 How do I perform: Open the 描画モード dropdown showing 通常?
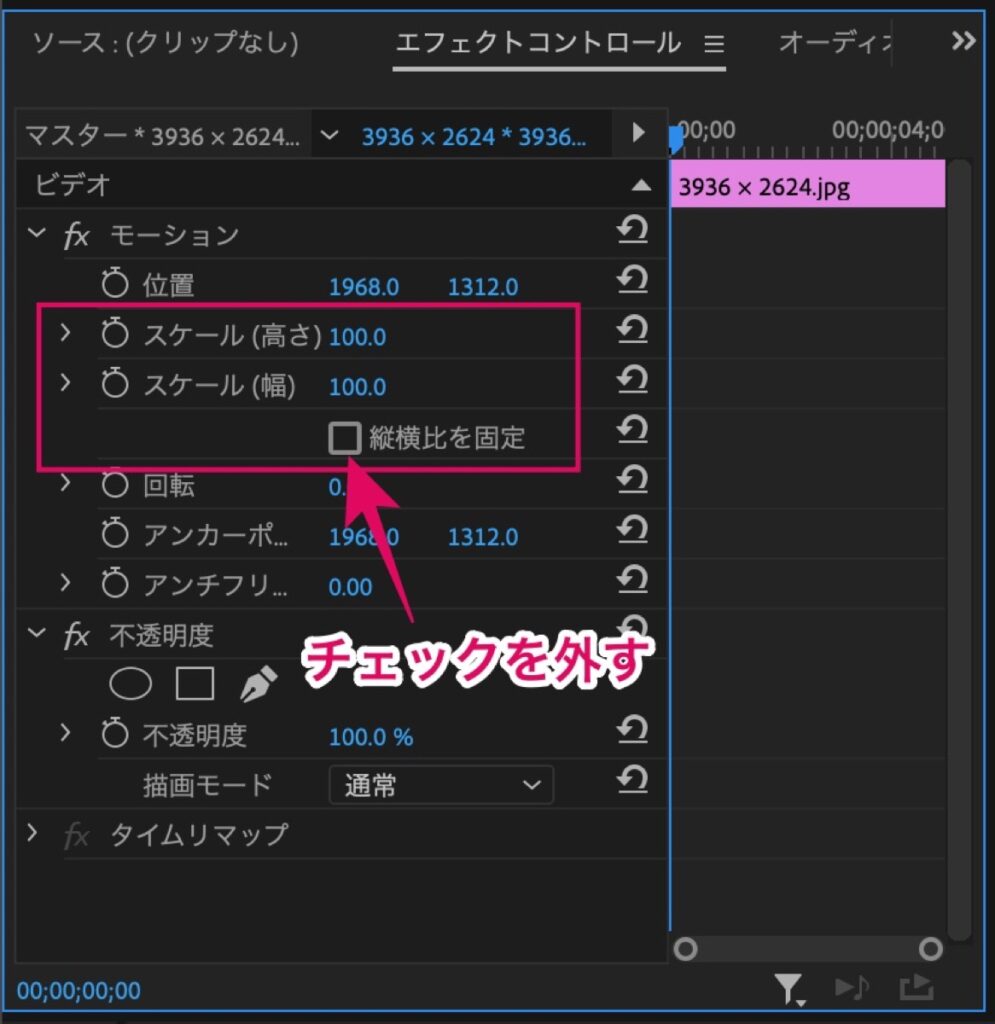[x=441, y=785]
